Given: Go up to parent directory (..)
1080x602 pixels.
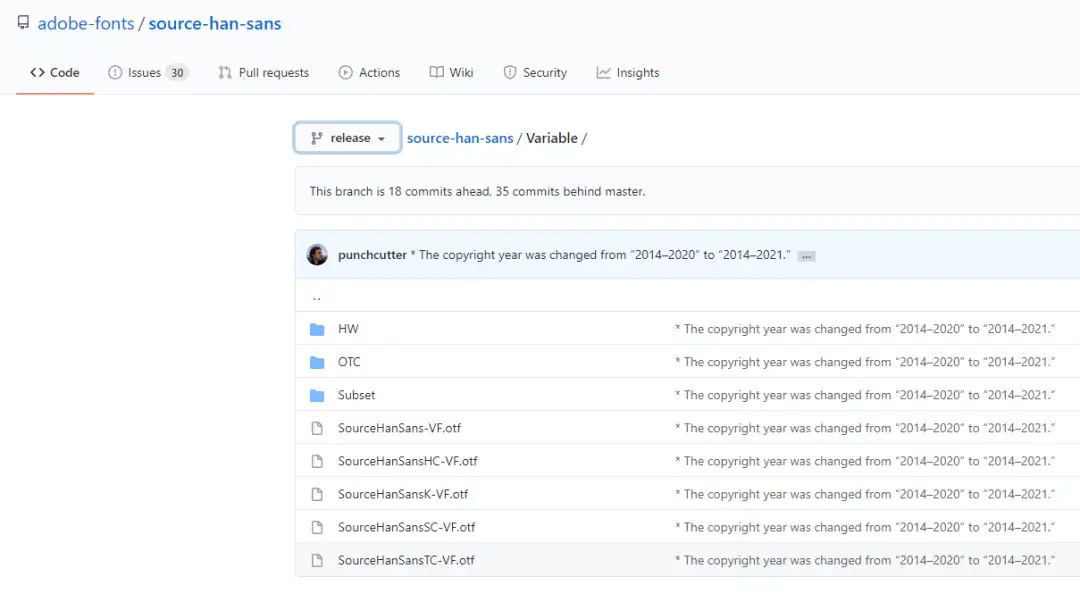Looking at the screenshot, I should coord(317,297).
